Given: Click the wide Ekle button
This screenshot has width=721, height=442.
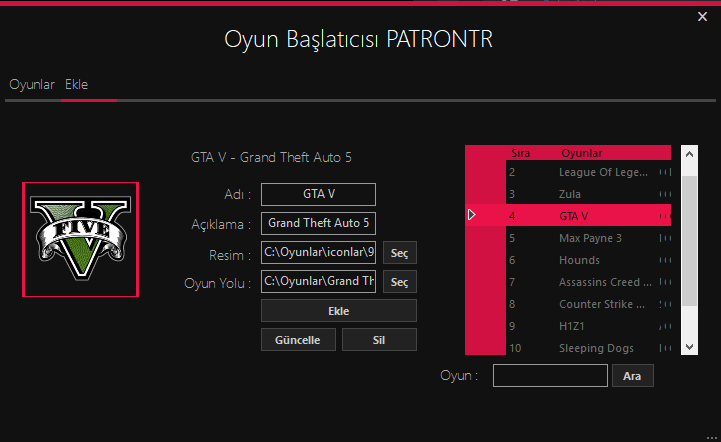Looking at the screenshot, I should pos(339,311).
